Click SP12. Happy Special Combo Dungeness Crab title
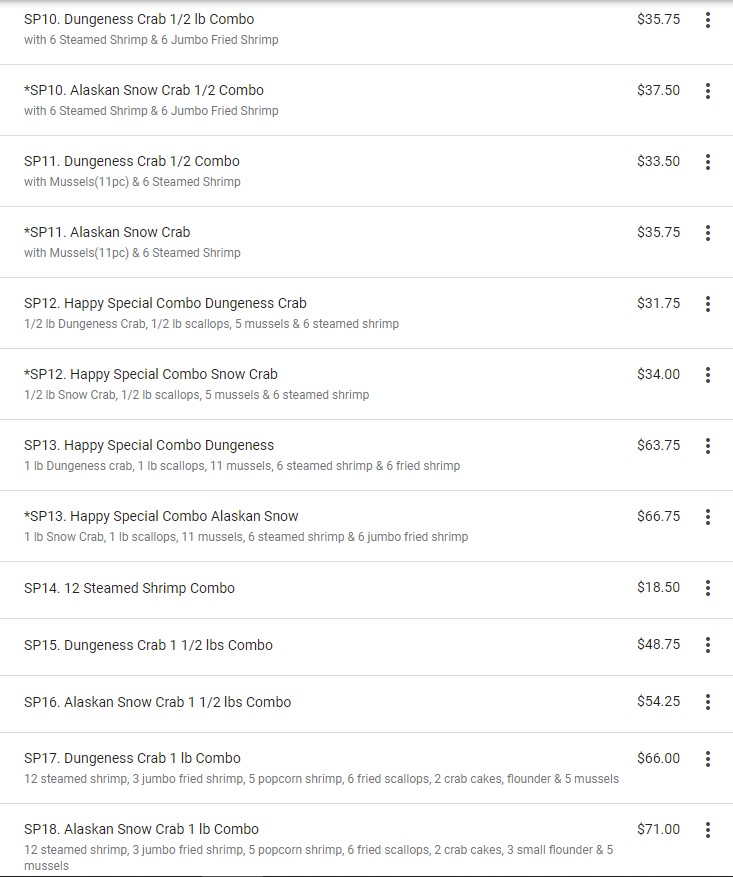The width and height of the screenshot is (733, 877). point(165,303)
